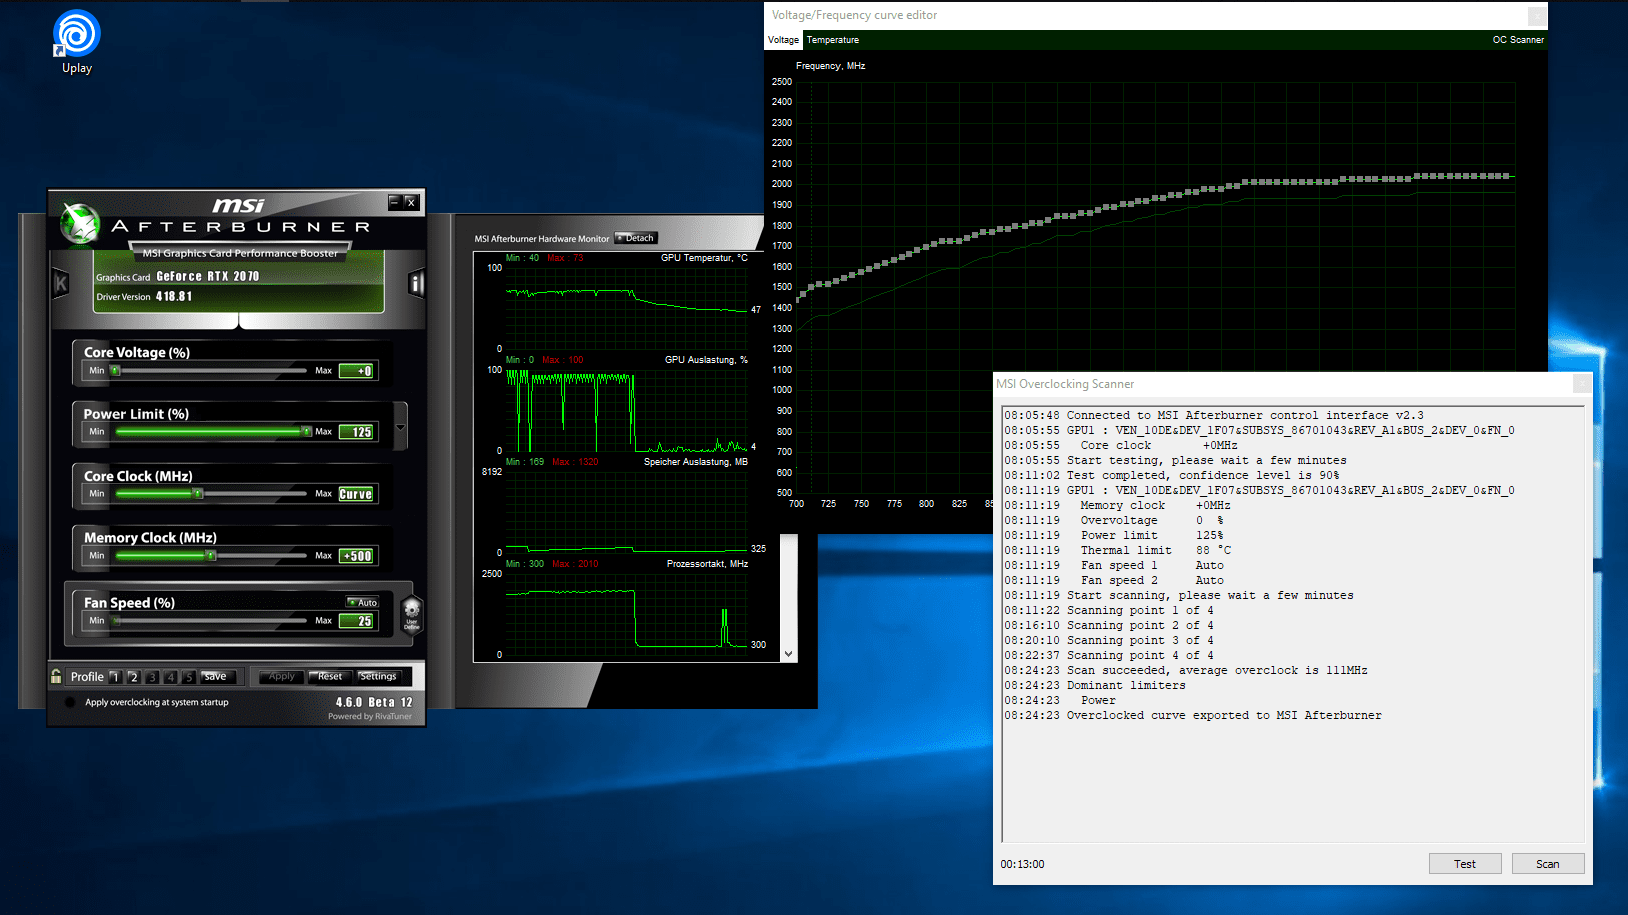Open the User Define fan gear icon

pyautogui.click(x=411, y=614)
